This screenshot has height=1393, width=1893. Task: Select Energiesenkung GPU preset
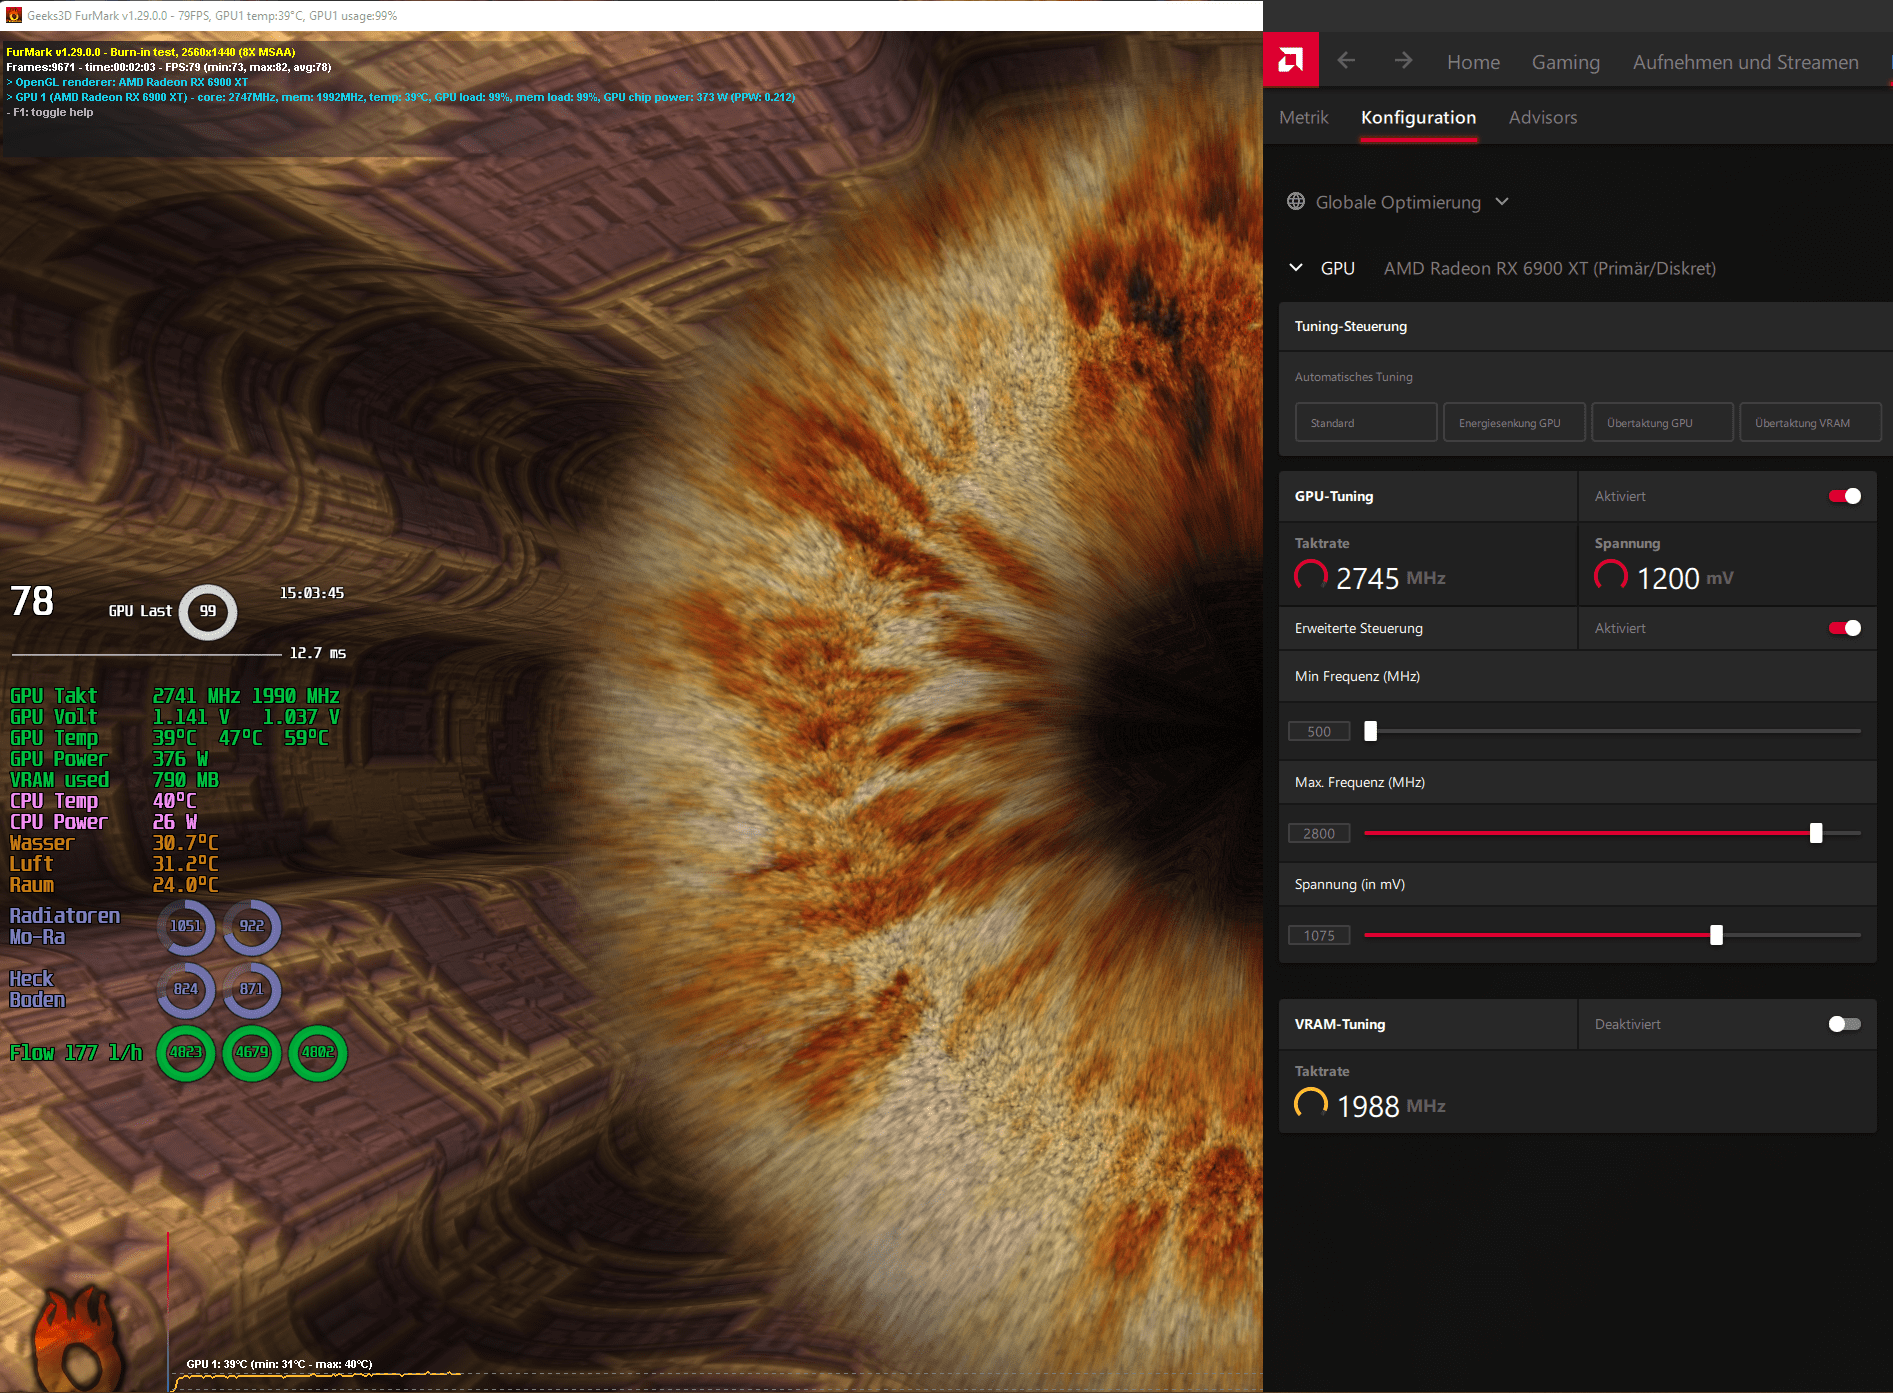pos(1514,422)
